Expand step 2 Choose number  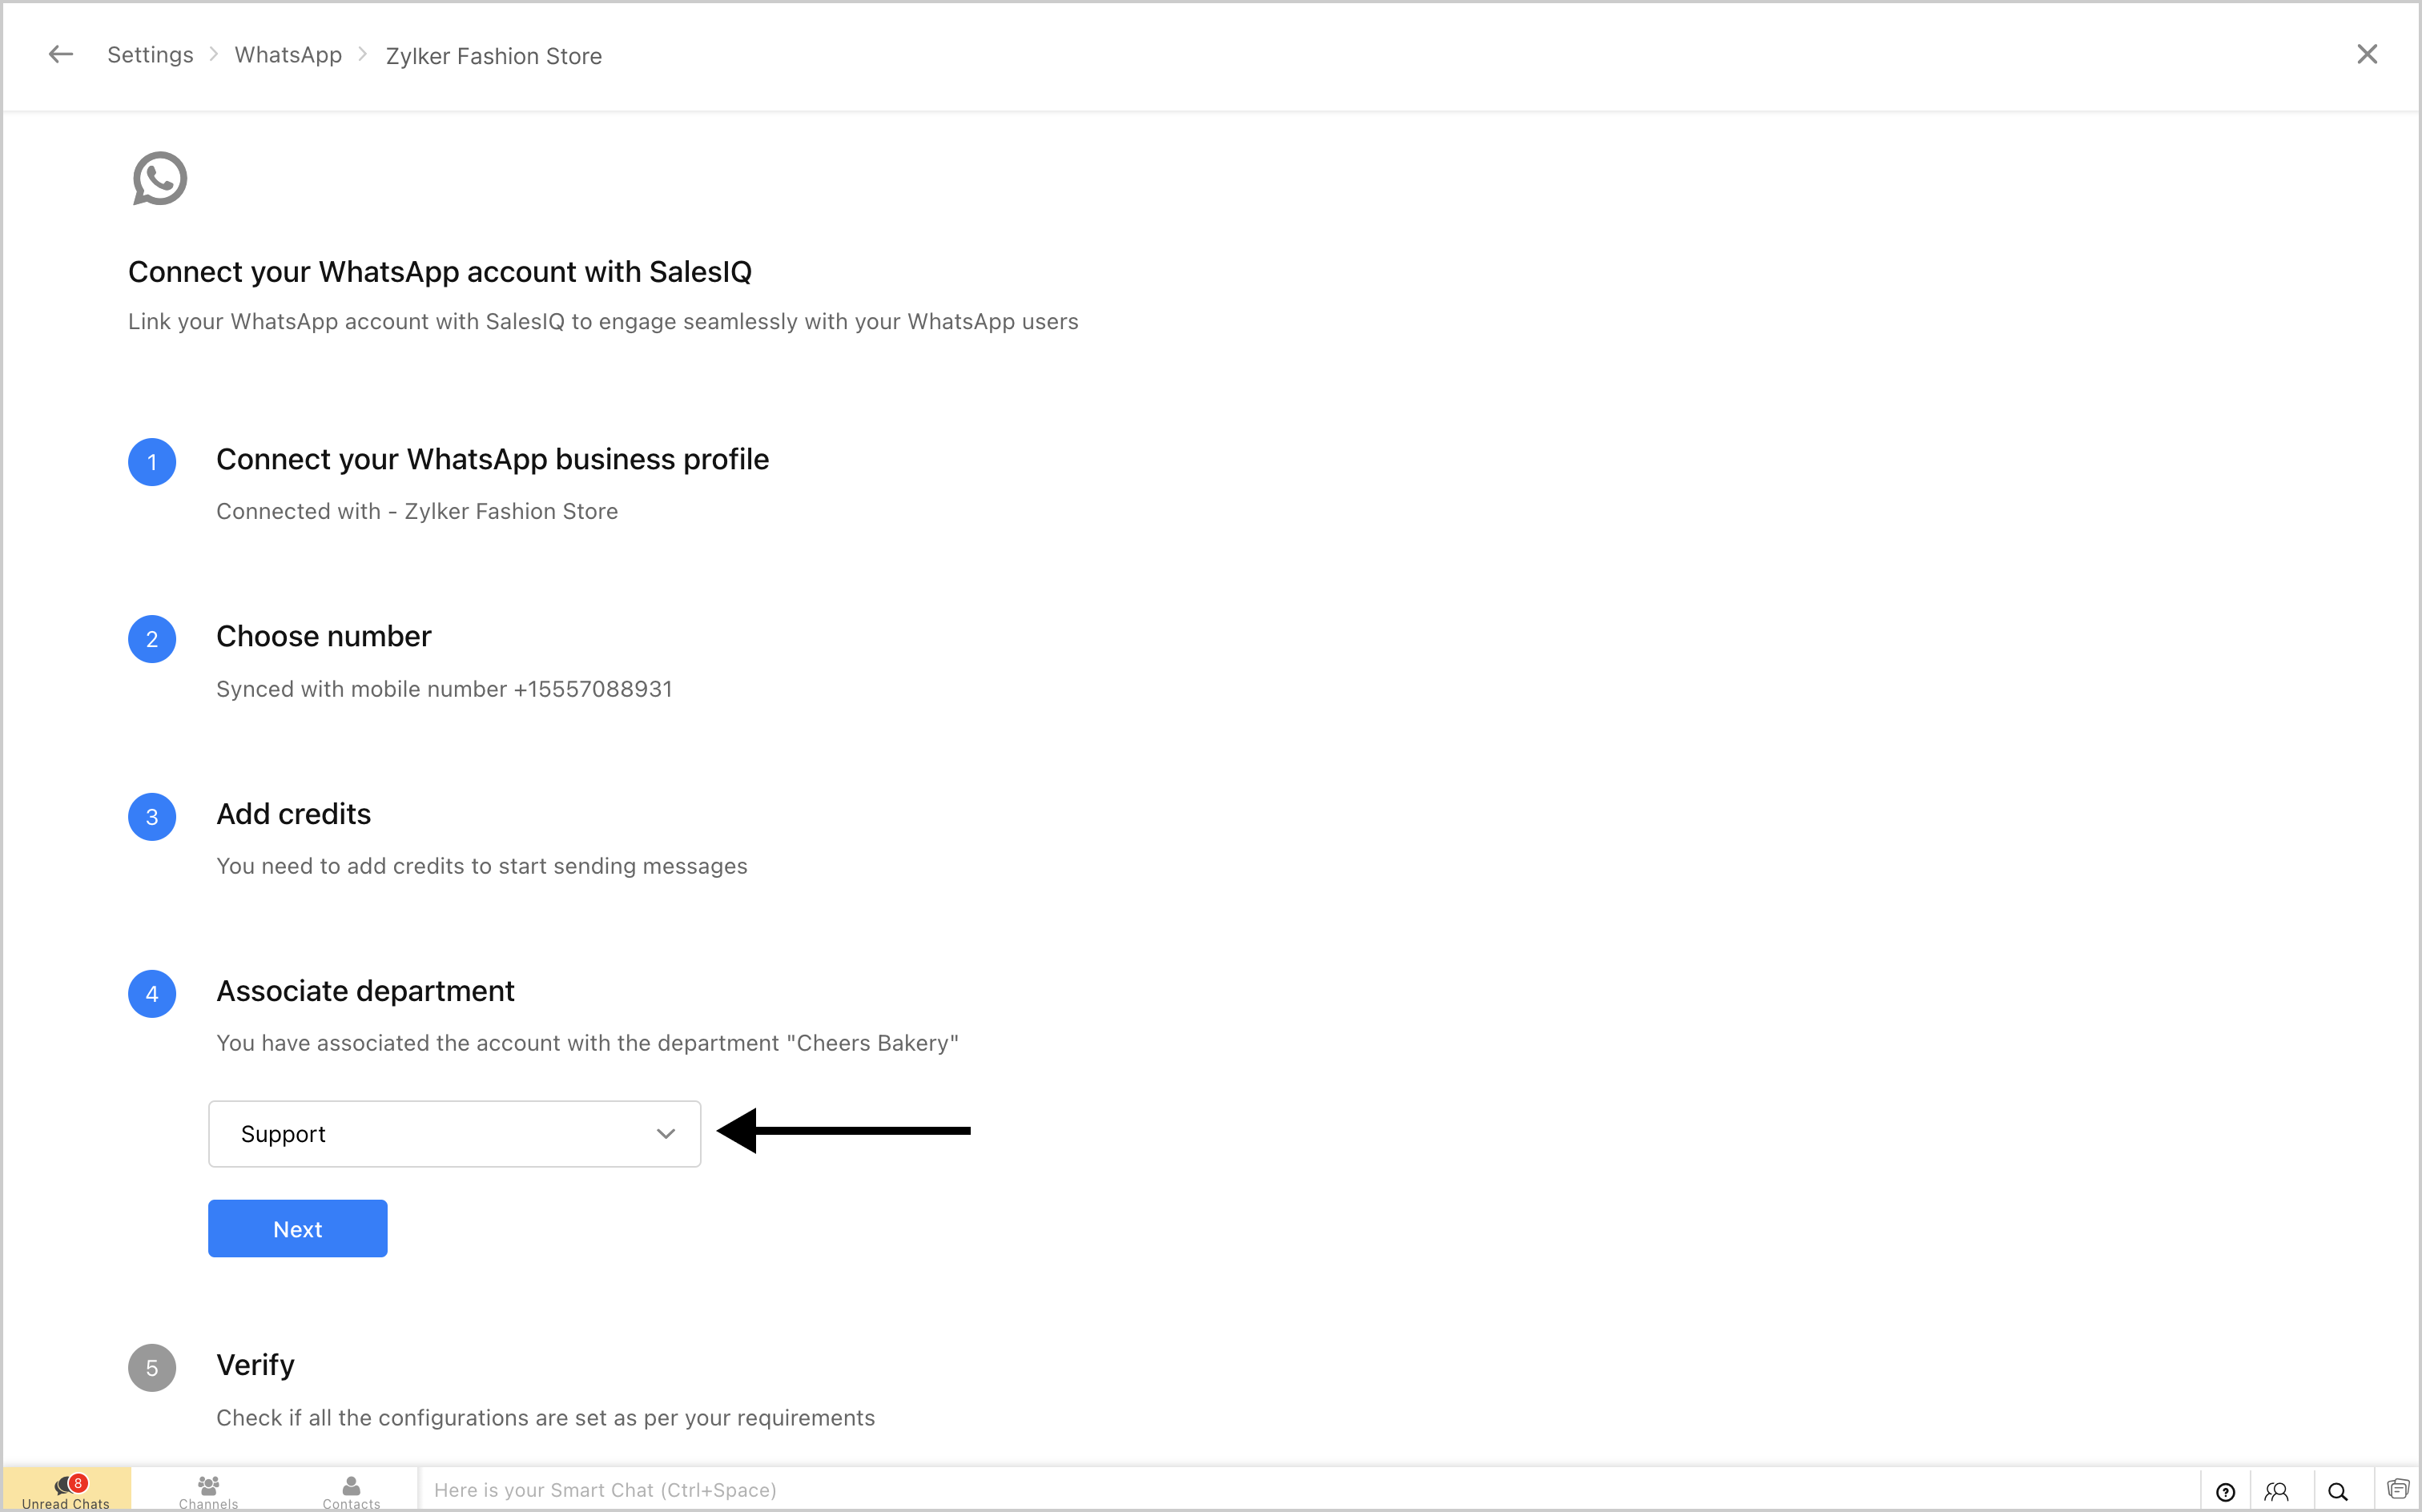(323, 636)
